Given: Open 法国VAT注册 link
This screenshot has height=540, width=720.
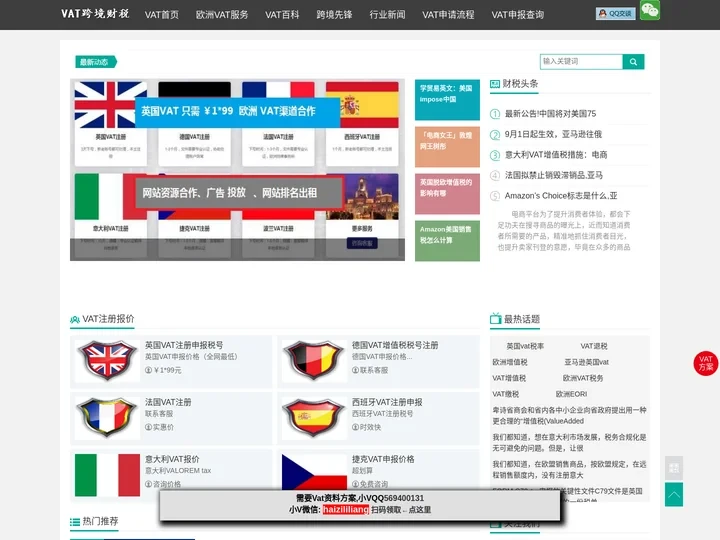Looking at the screenshot, I should click(x=168, y=402).
